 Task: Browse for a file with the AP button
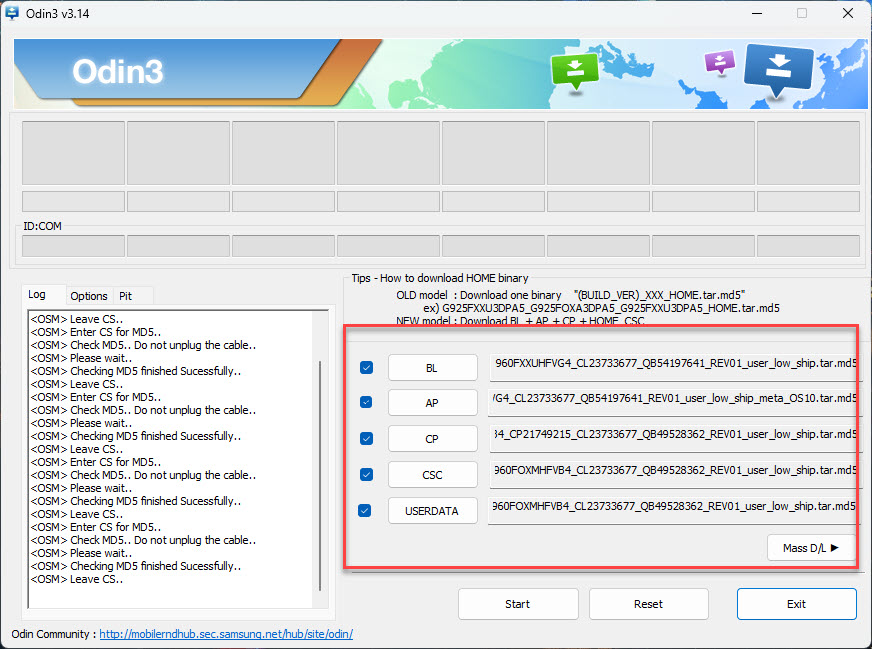(x=432, y=403)
